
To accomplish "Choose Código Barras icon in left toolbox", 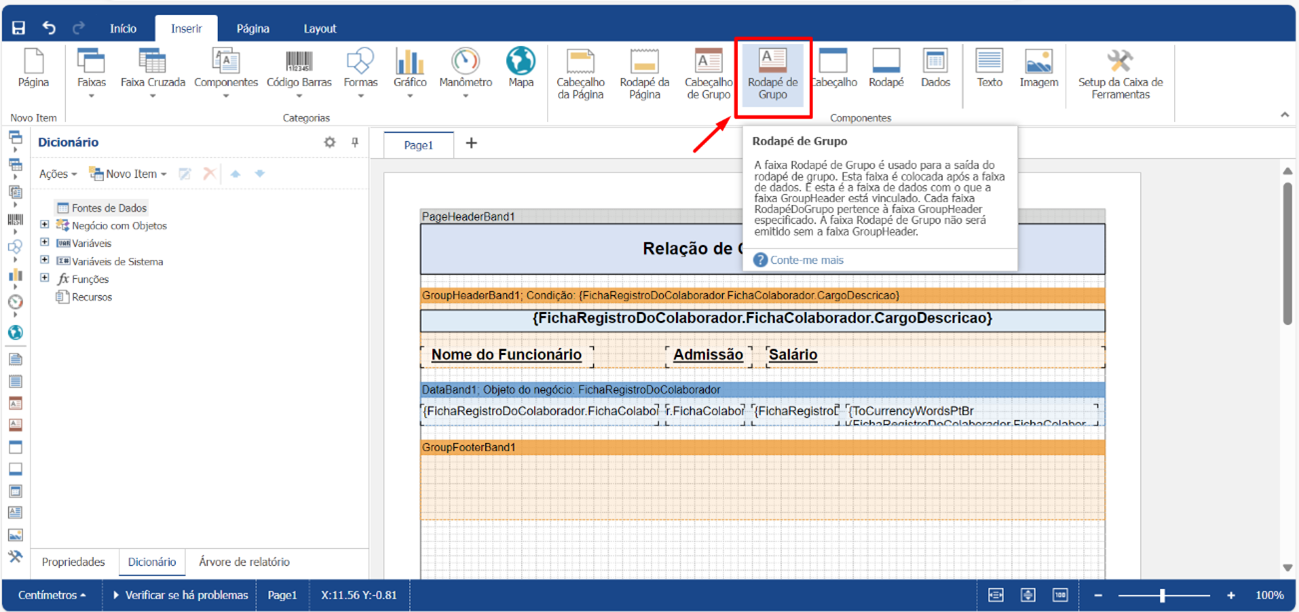I will click(15, 219).
